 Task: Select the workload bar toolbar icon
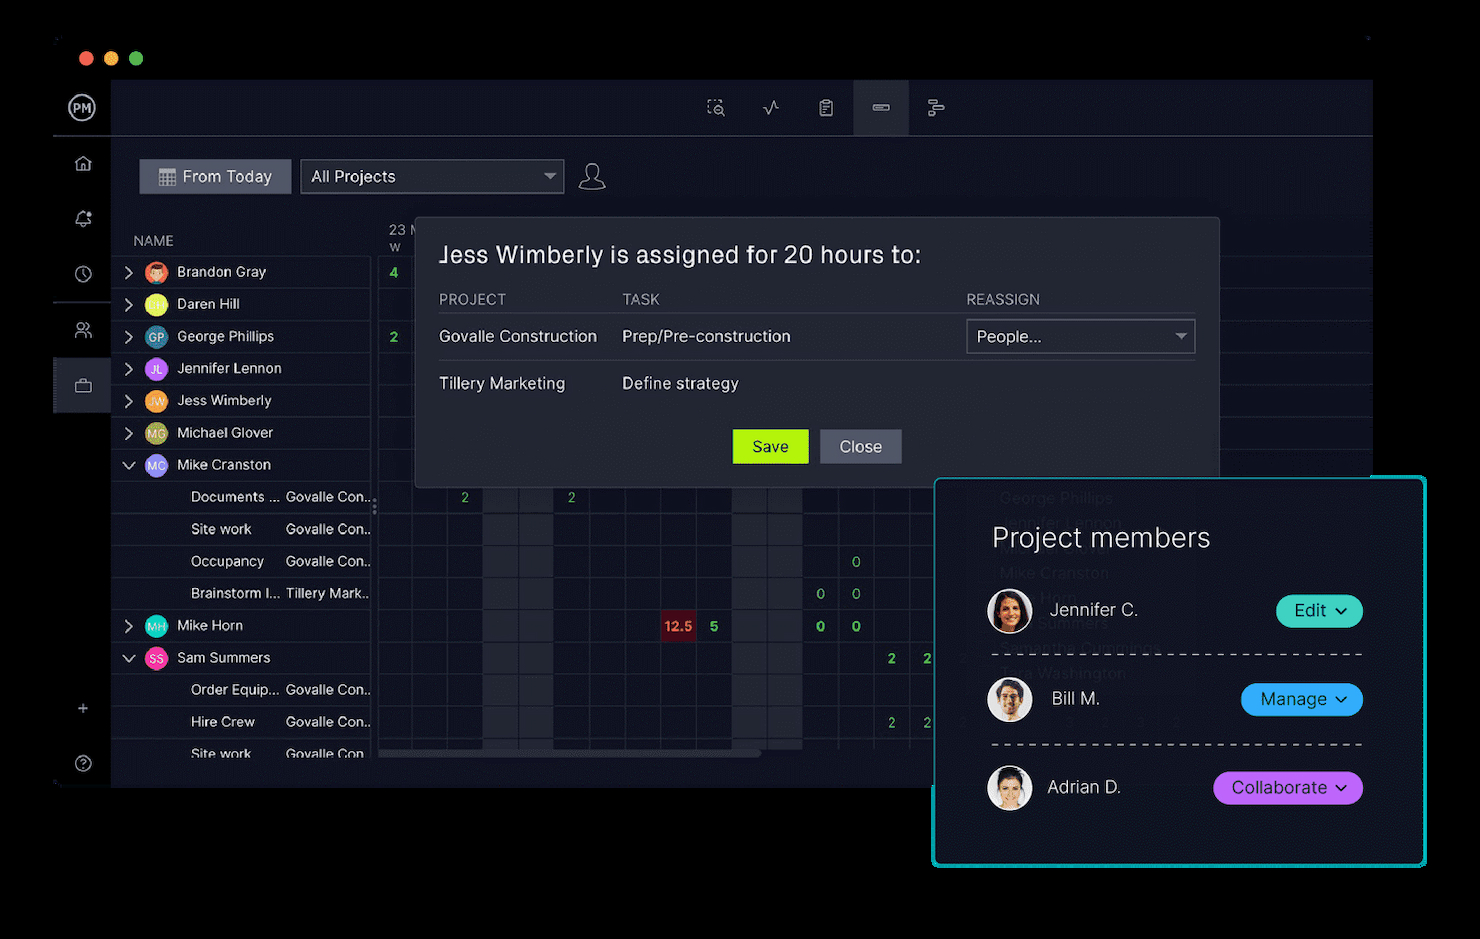tap(881, 108)
